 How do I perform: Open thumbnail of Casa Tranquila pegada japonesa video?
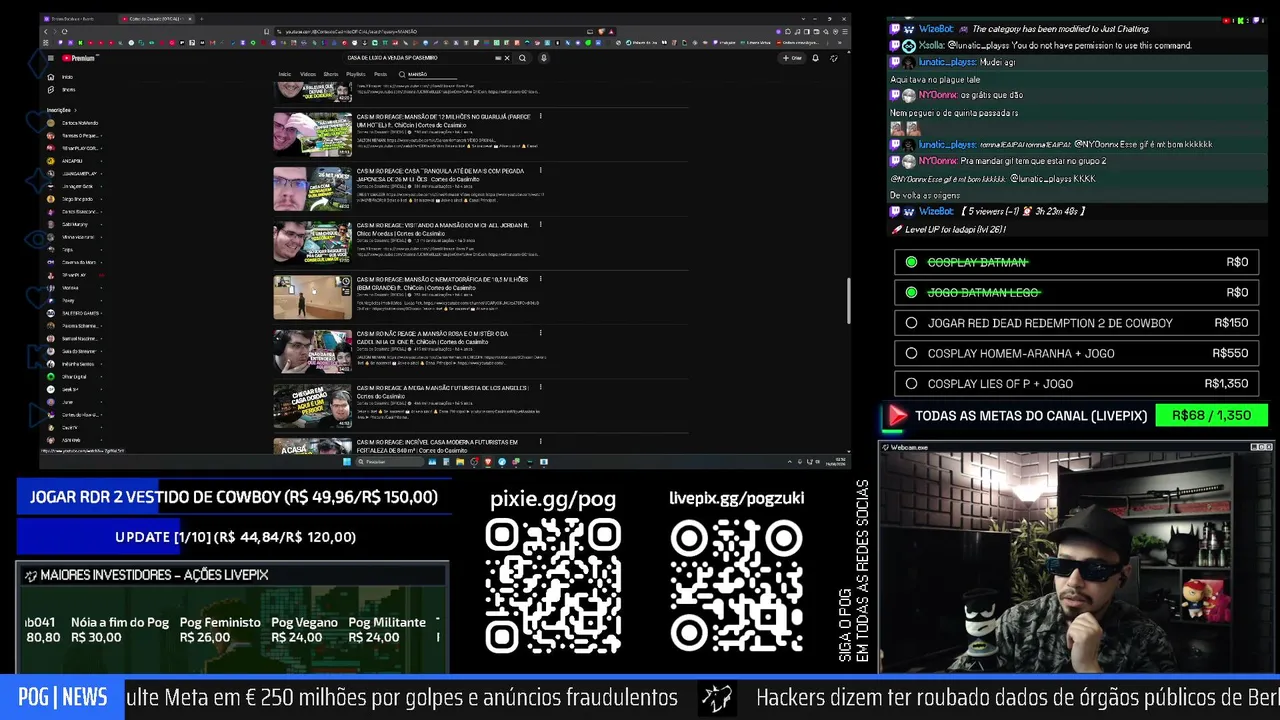click(312, 188)
